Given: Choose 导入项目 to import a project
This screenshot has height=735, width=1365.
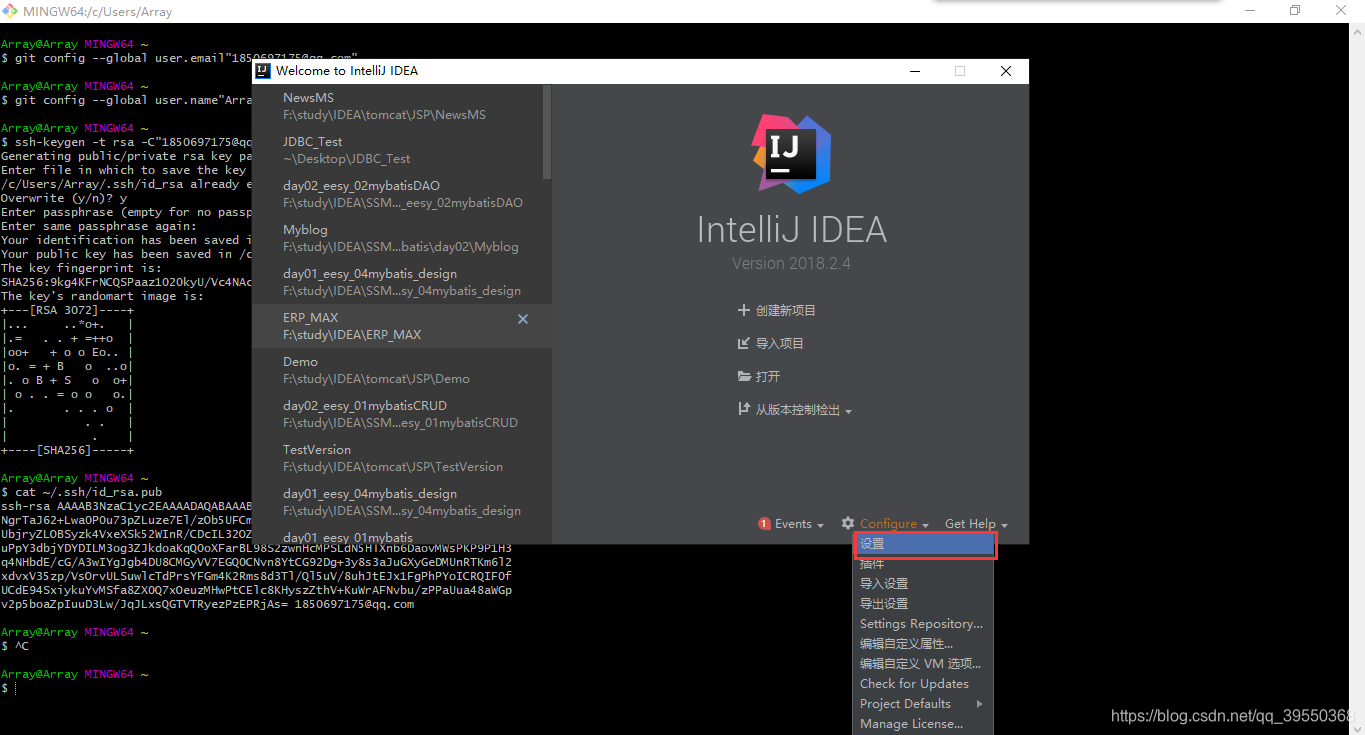Looking at the screenshot, I should coord(770,343).
